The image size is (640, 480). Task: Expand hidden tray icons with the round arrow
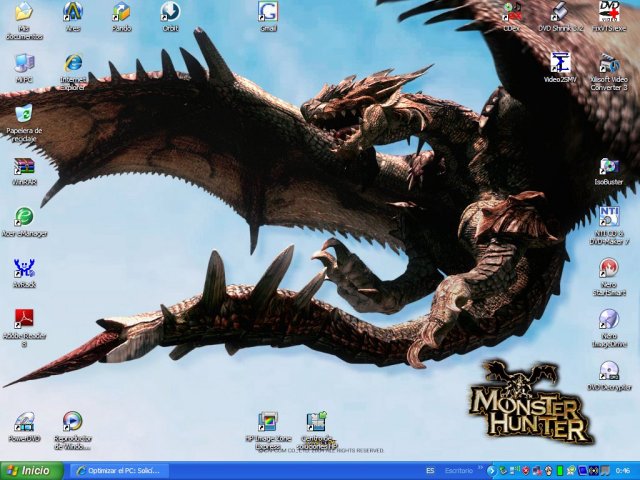[x=491, y=471]
